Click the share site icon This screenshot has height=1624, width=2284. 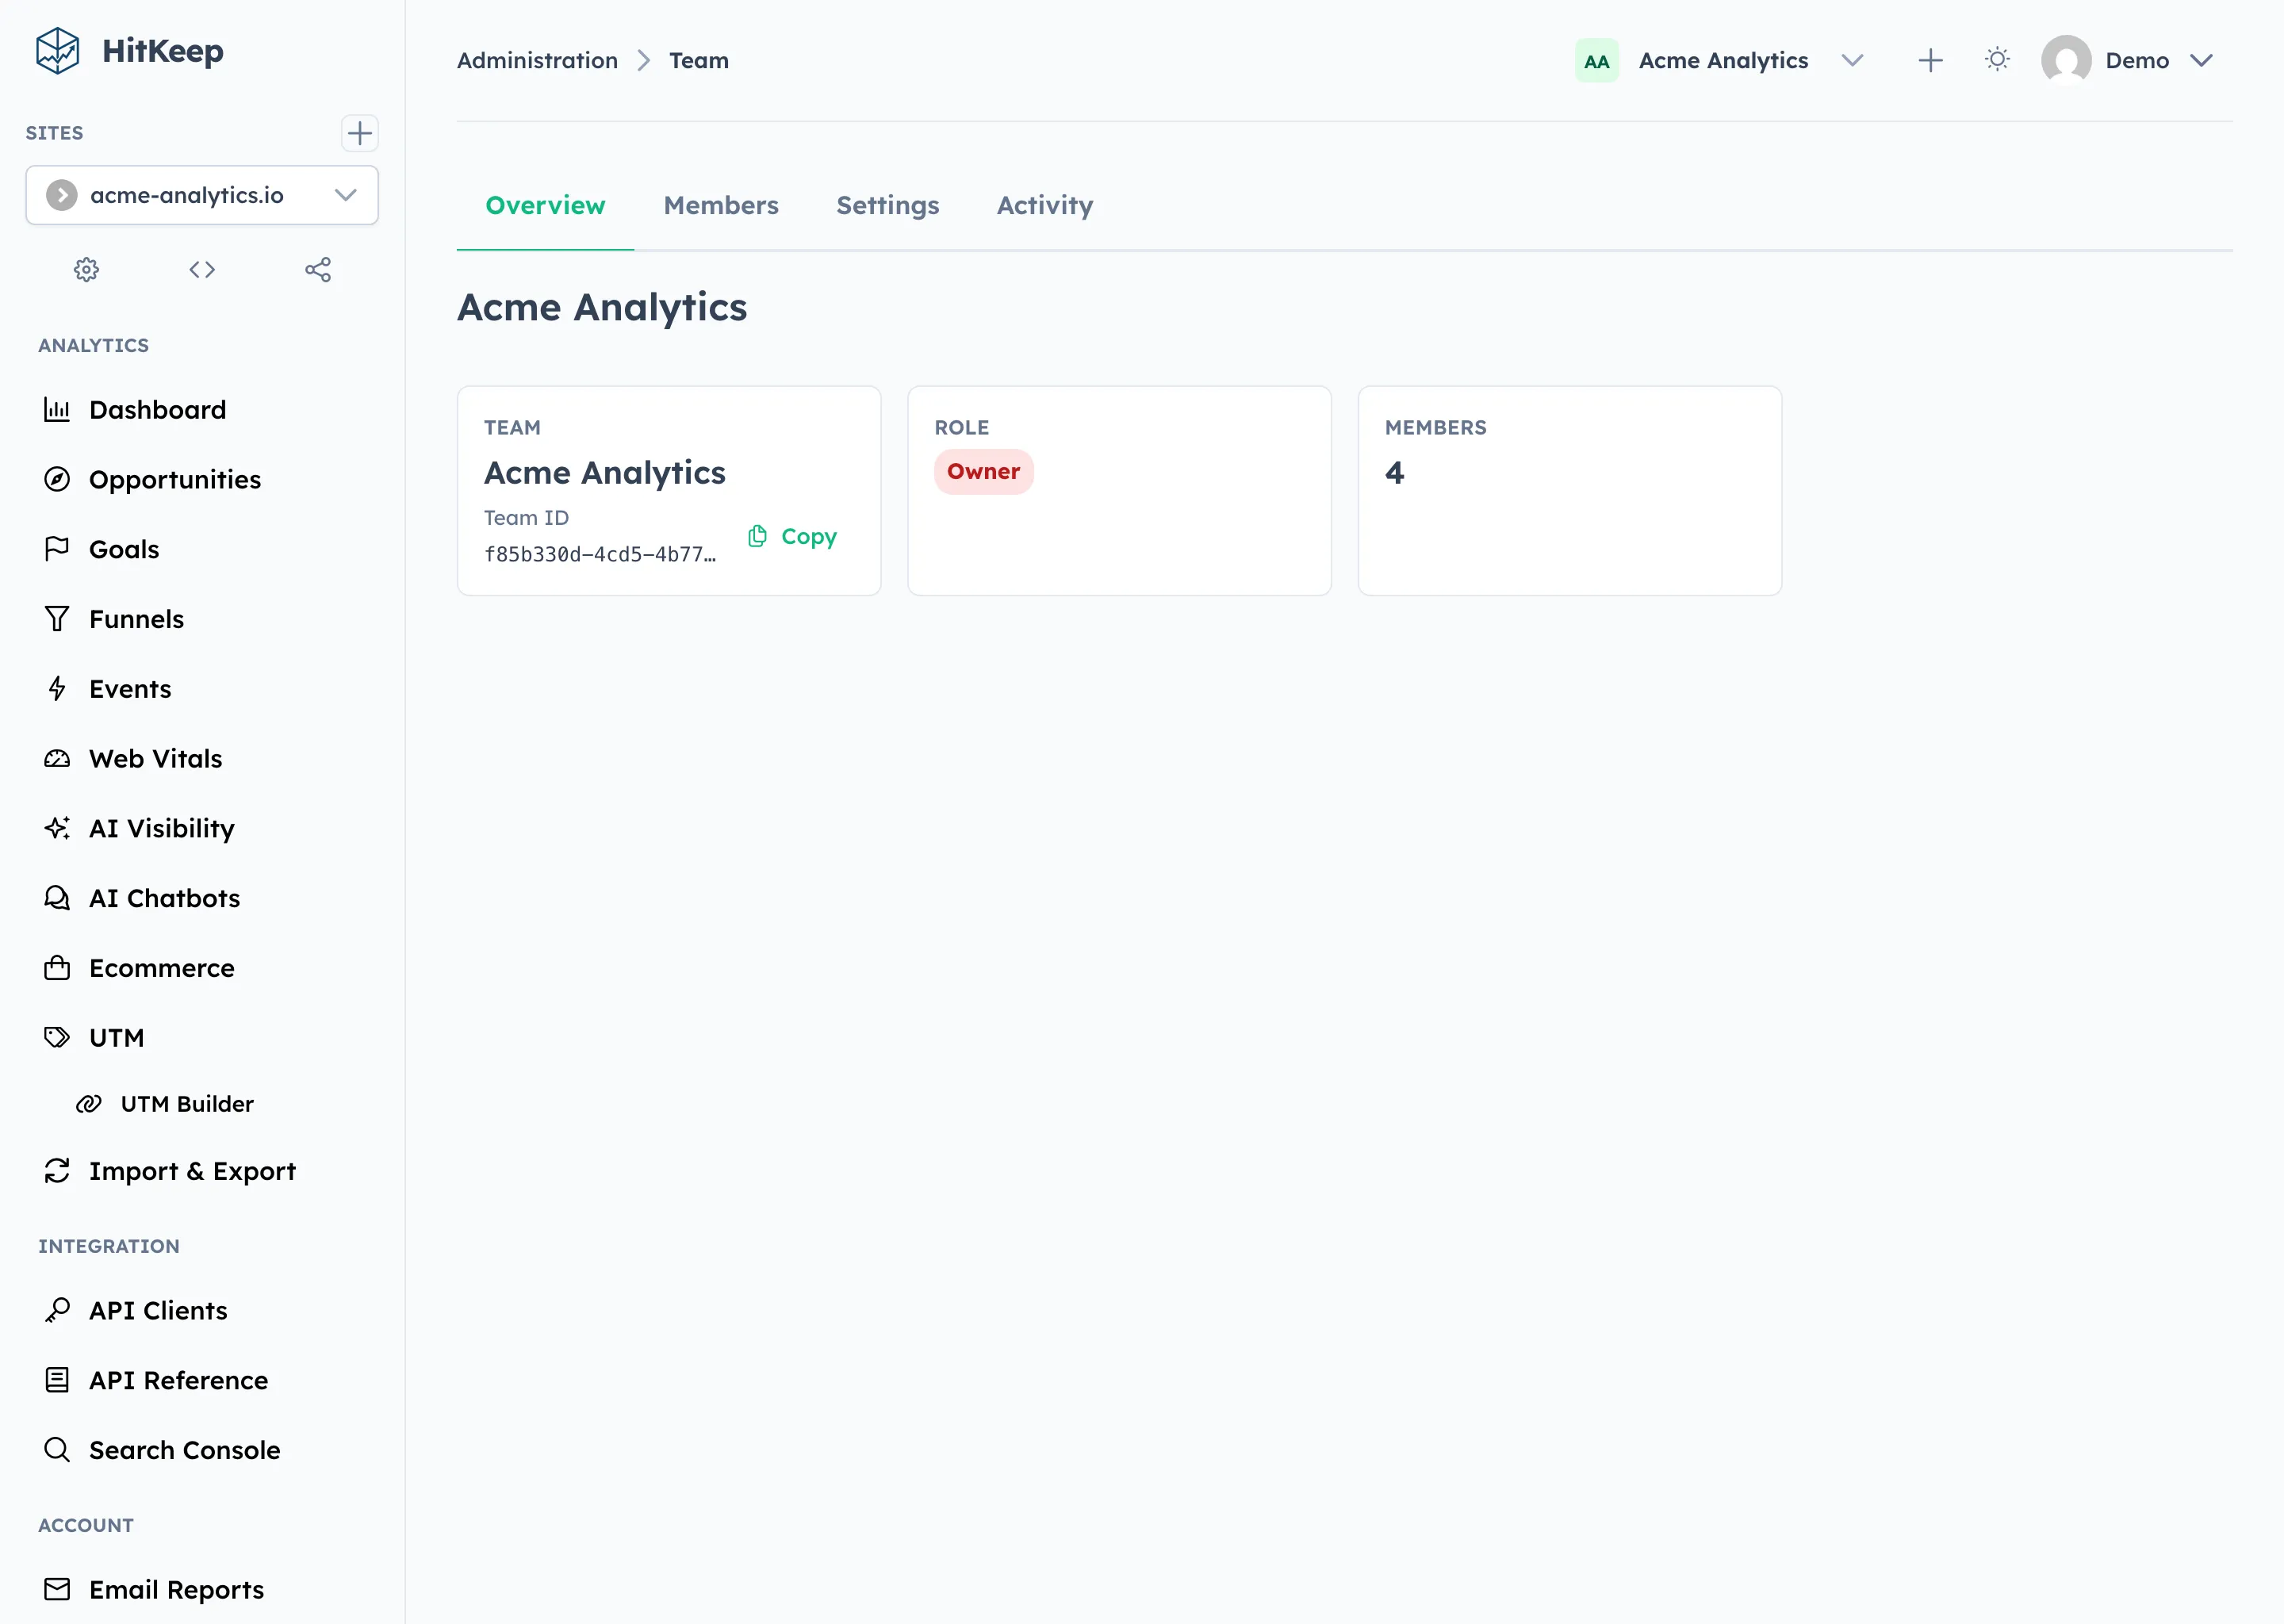pos(318,269)
